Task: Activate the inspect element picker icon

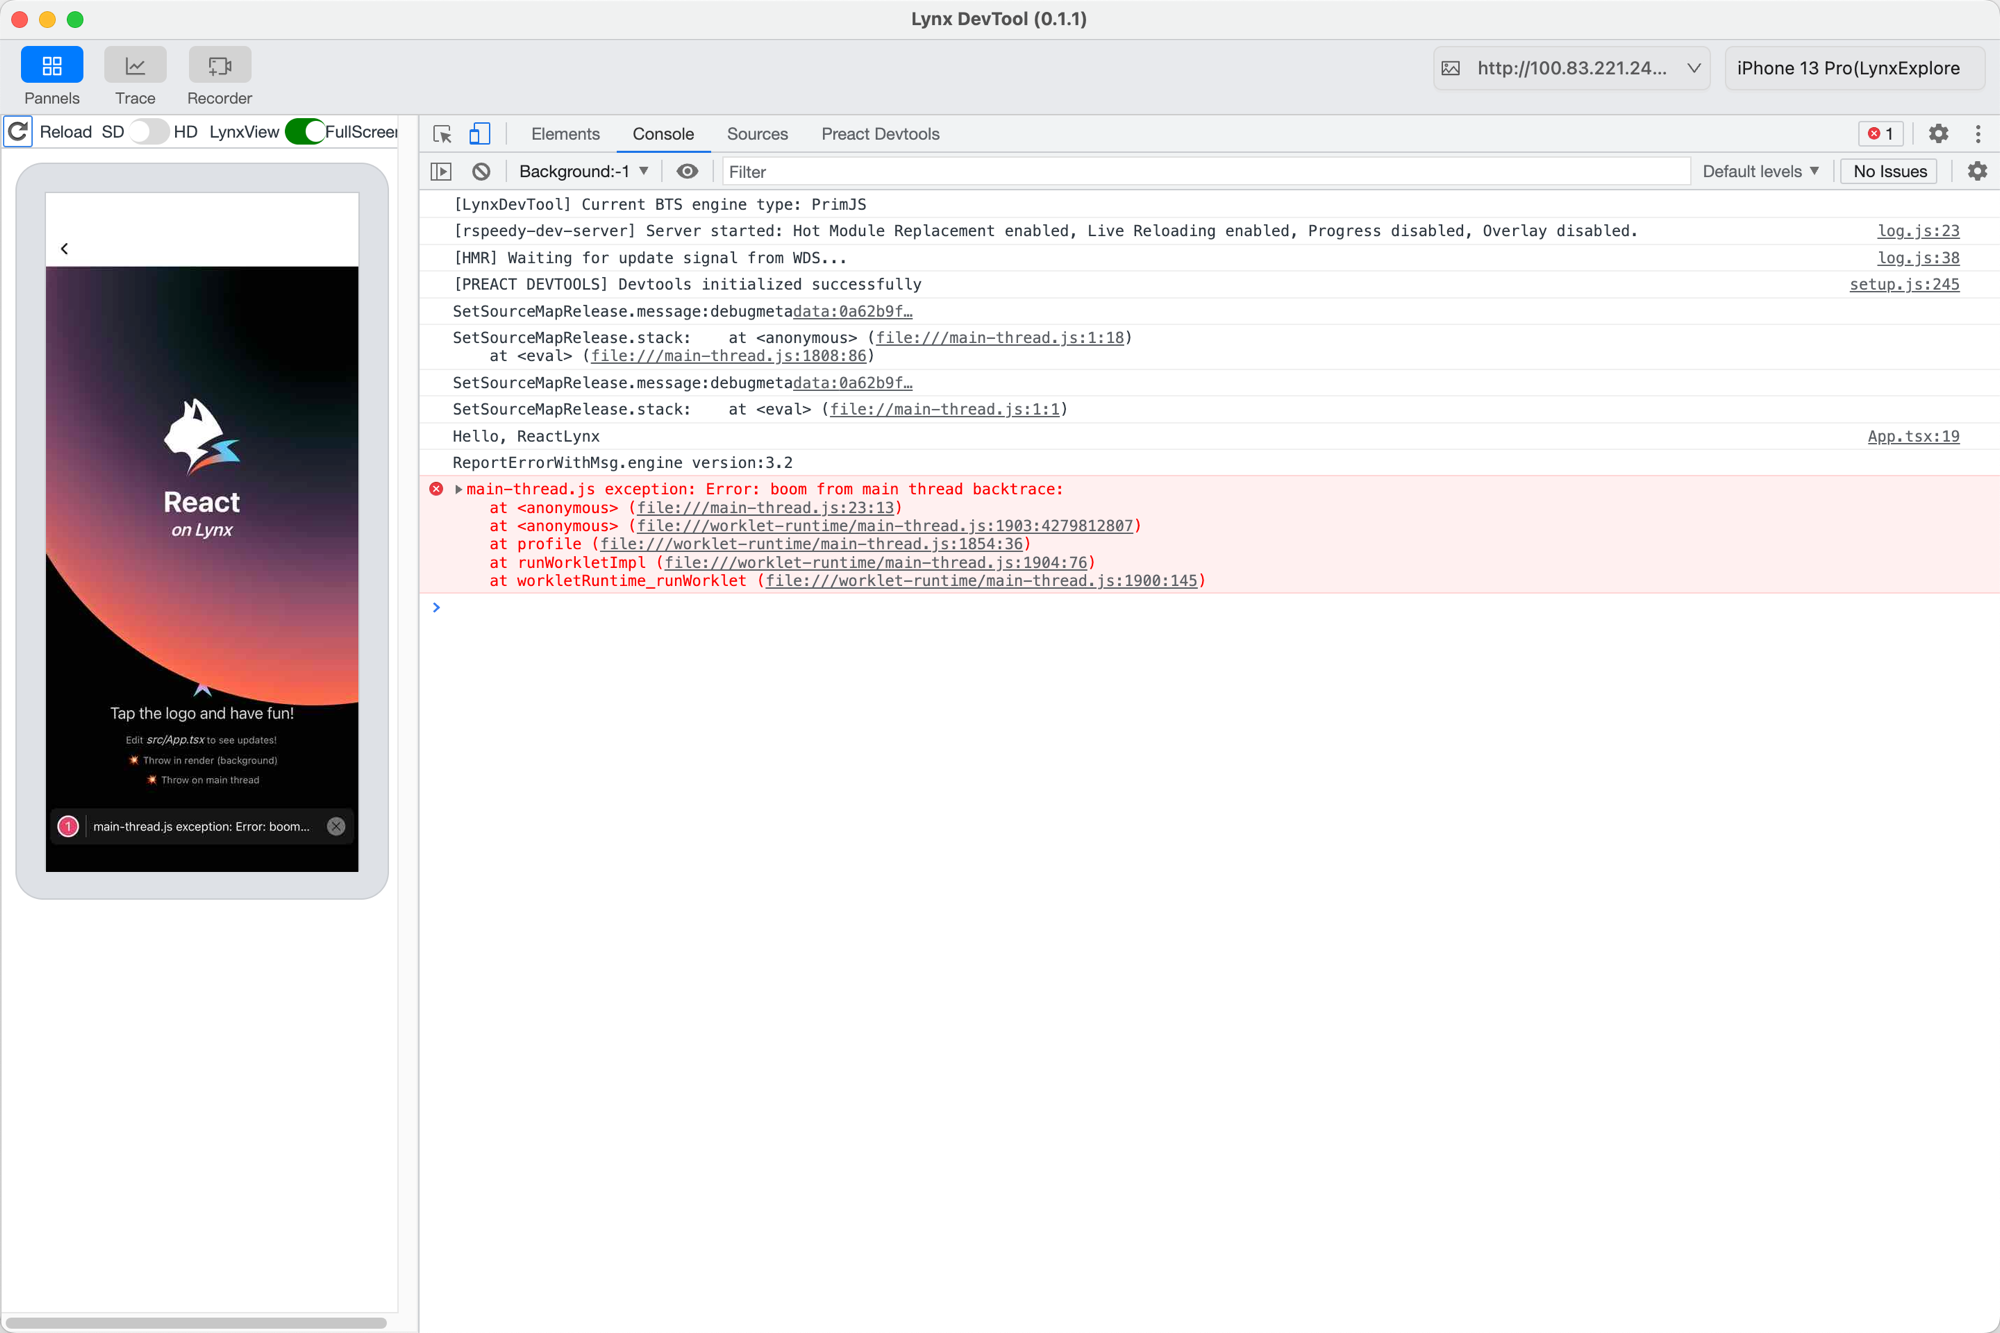Action: pos(442,134)
